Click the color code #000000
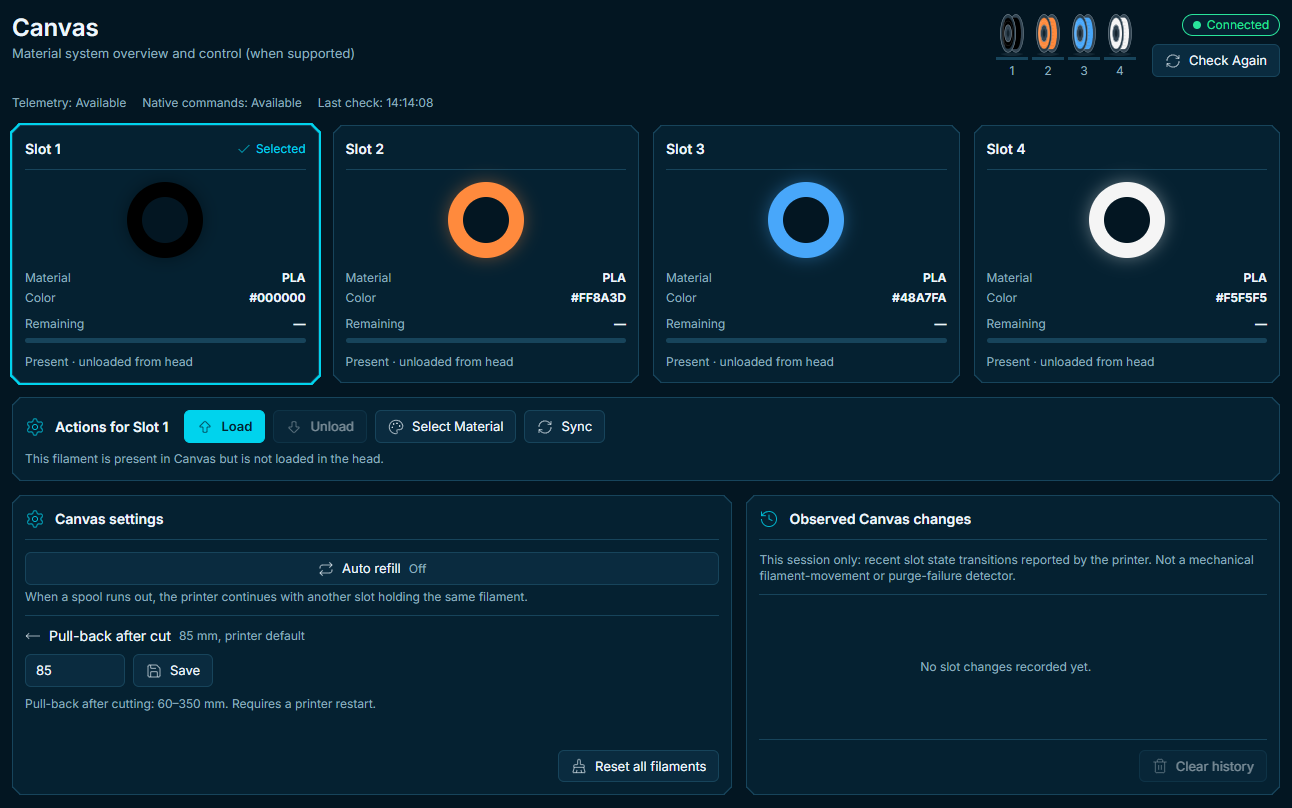The height and width of the screenshot is (808, 1292). point(278,298)
